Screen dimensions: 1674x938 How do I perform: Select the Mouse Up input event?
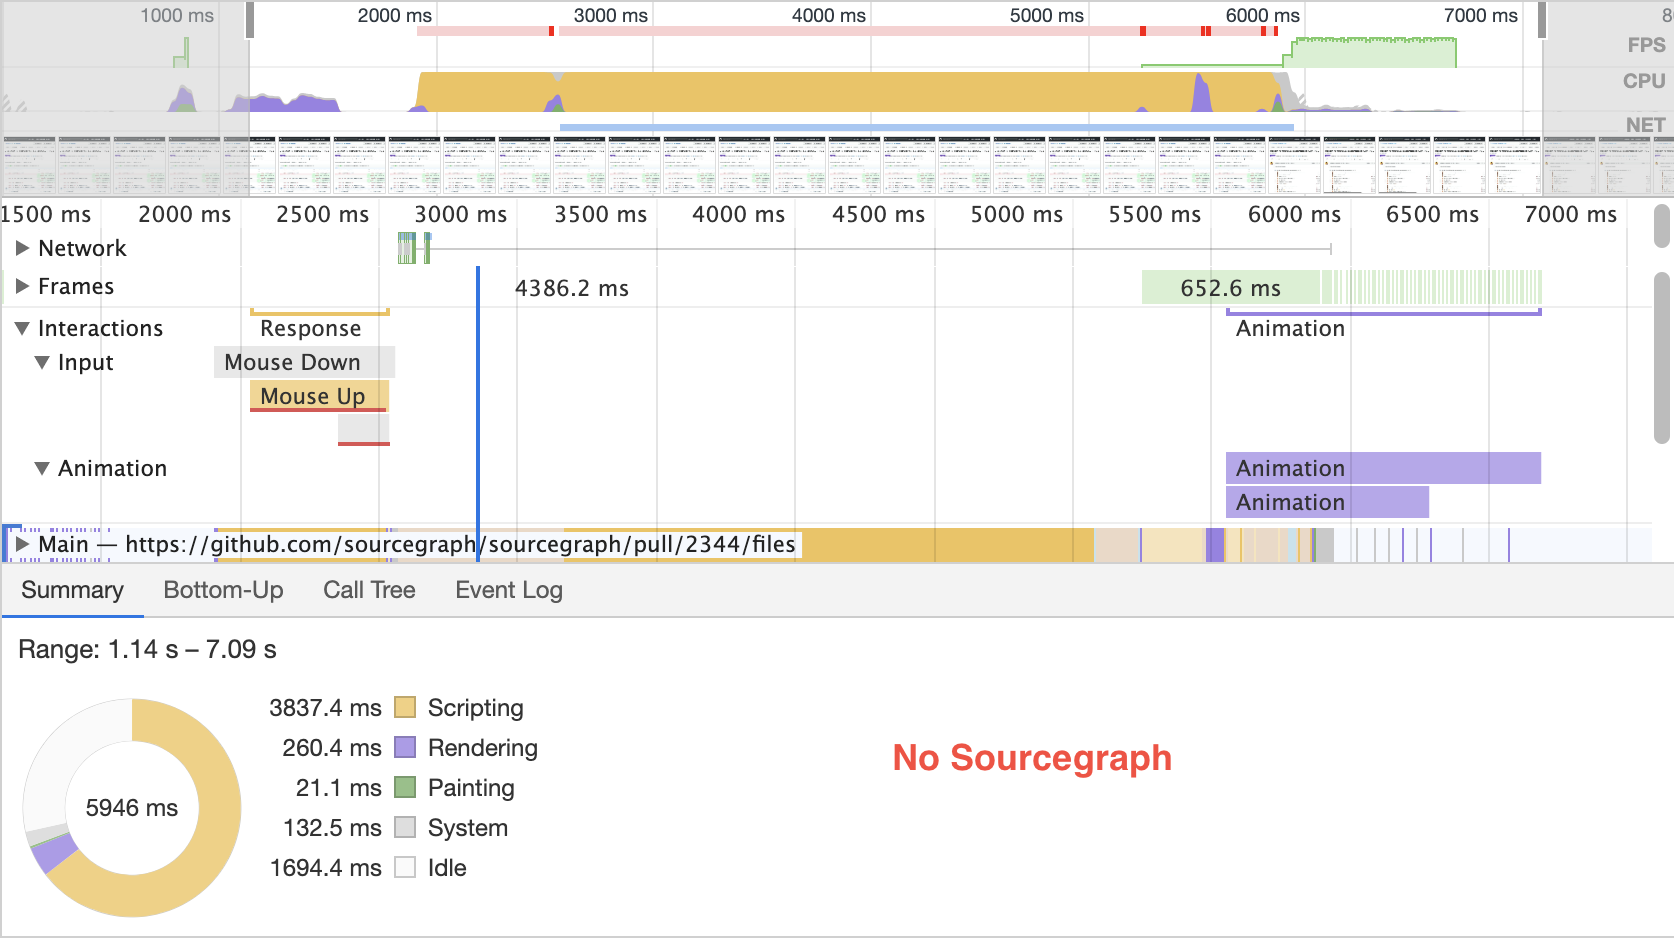(319, 396)
